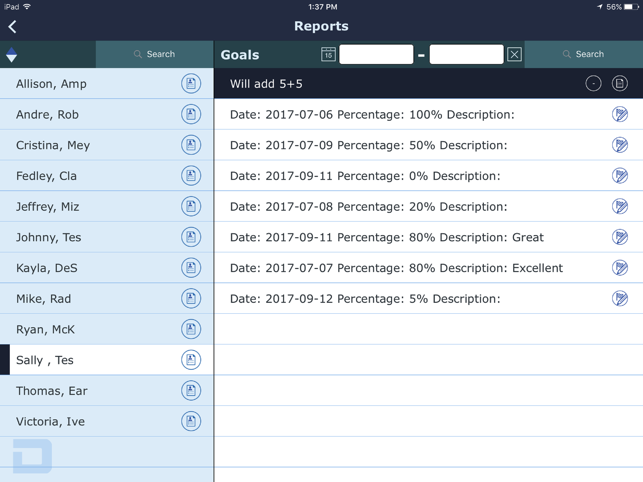Edit the 80% 'Great' entry
The image size is (643, 482).
pos(620,237)
